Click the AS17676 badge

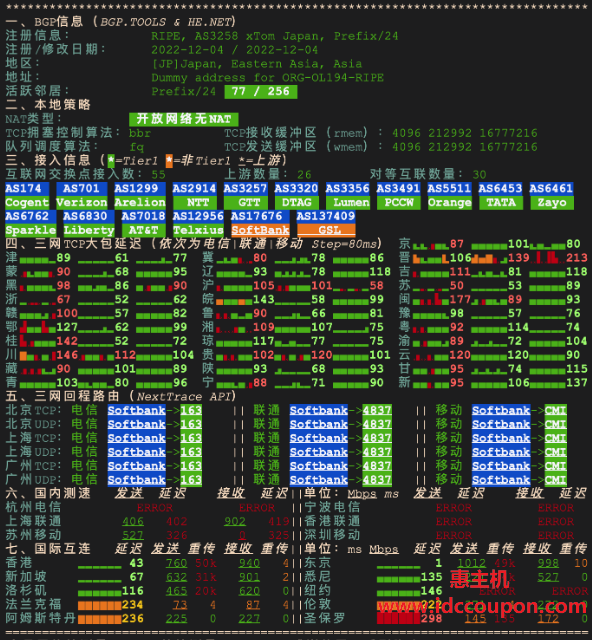260,216
